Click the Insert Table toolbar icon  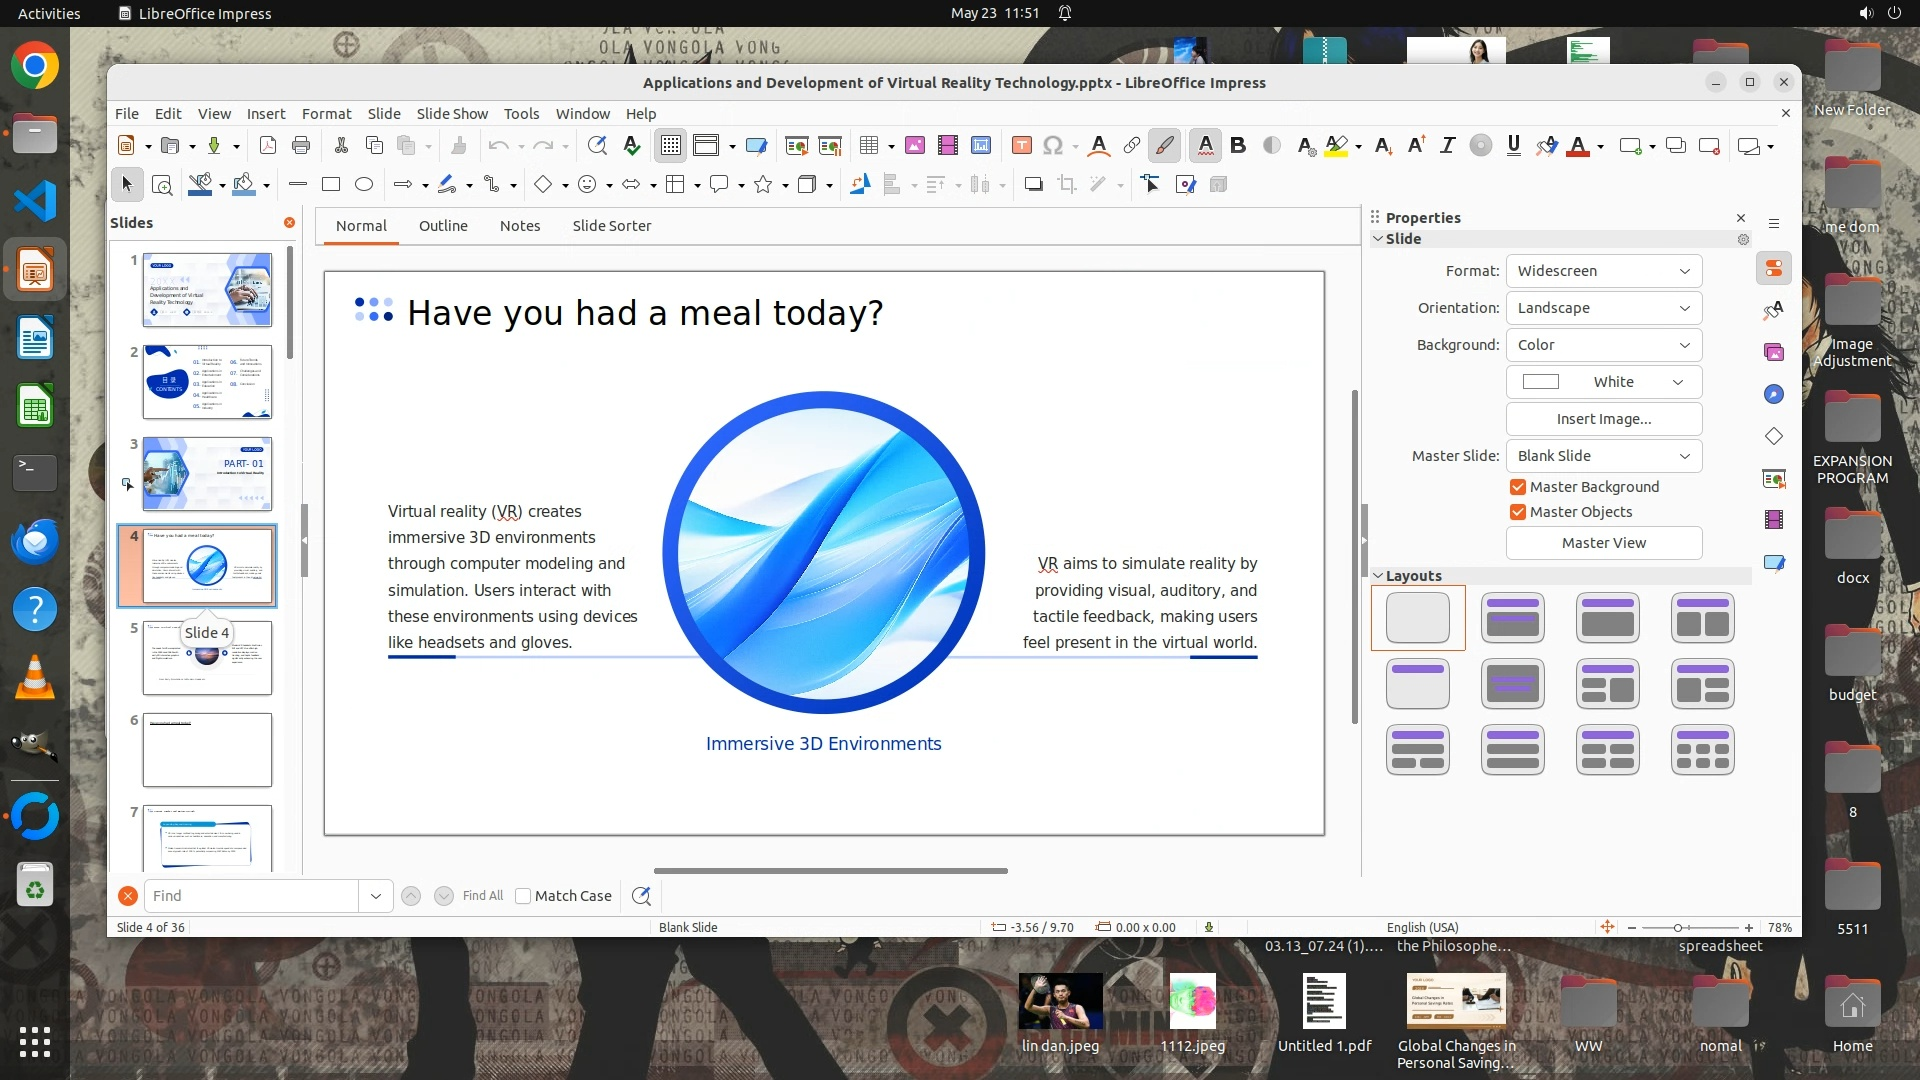click(x=868, y=146)
